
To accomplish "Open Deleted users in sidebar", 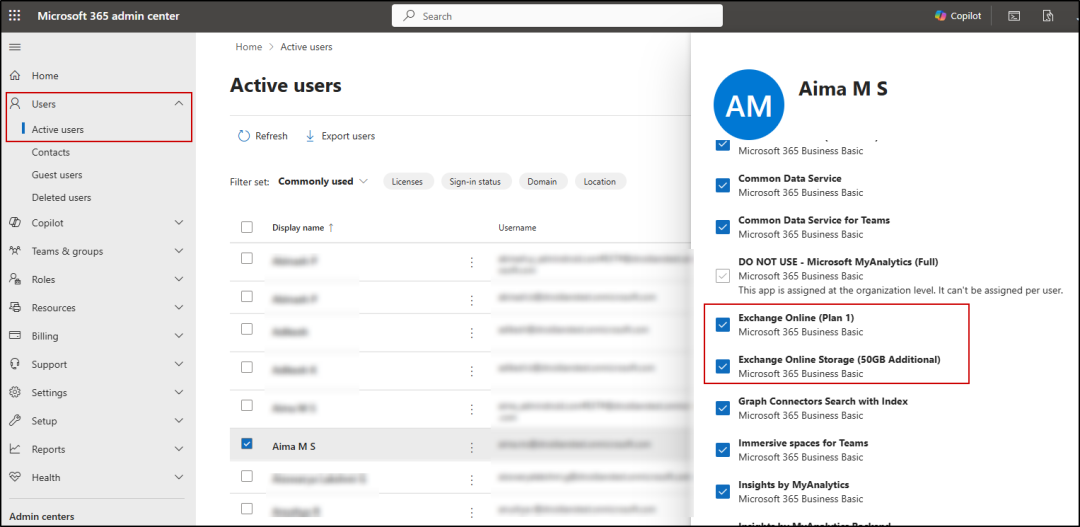I will click(x=61, y=198).
